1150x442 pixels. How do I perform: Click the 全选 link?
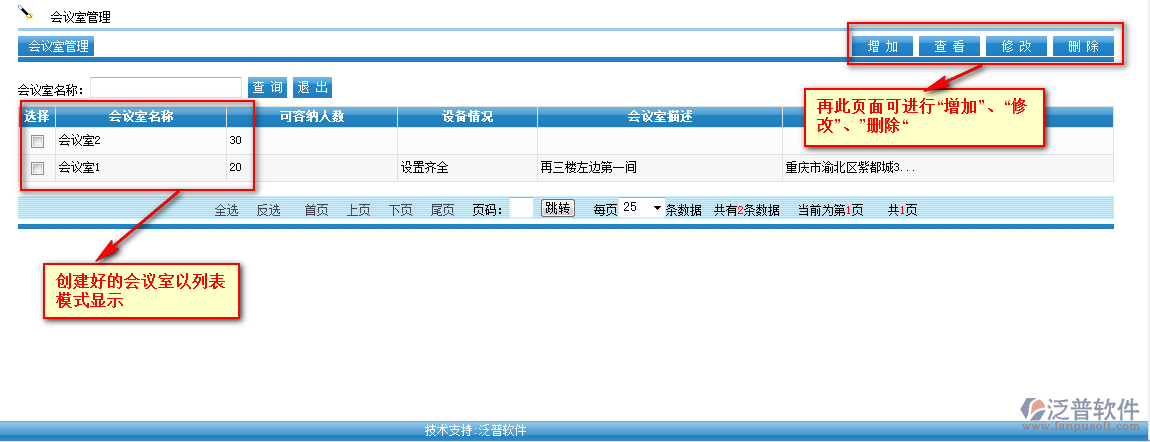[226, 210]
